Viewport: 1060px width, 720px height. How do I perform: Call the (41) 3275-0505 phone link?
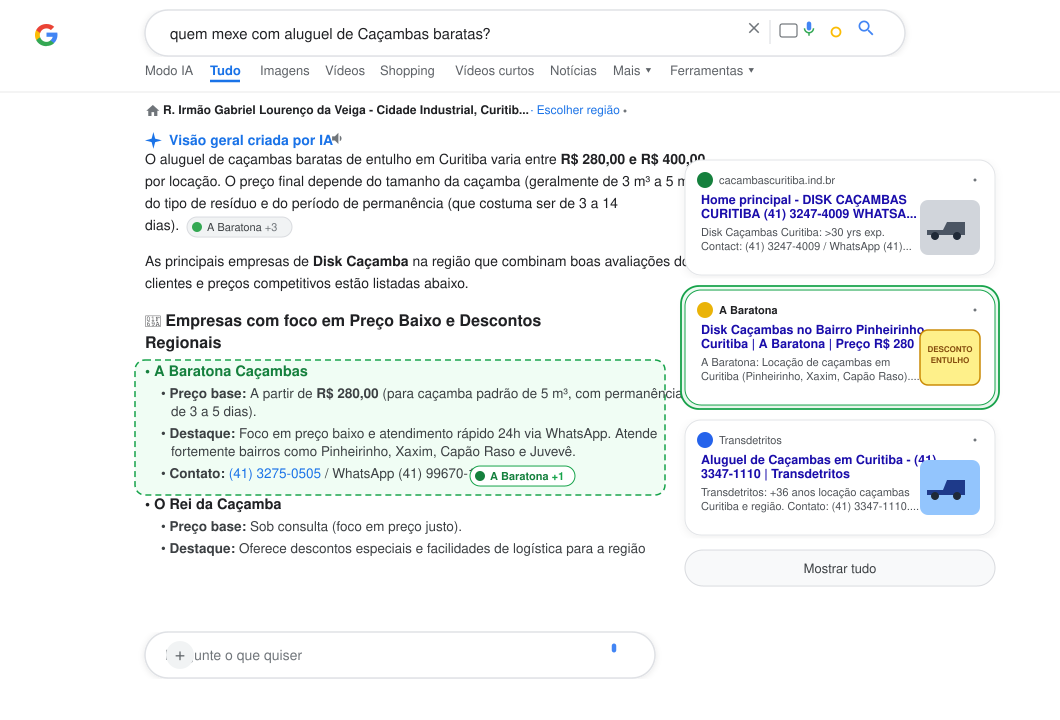[275, 473]
